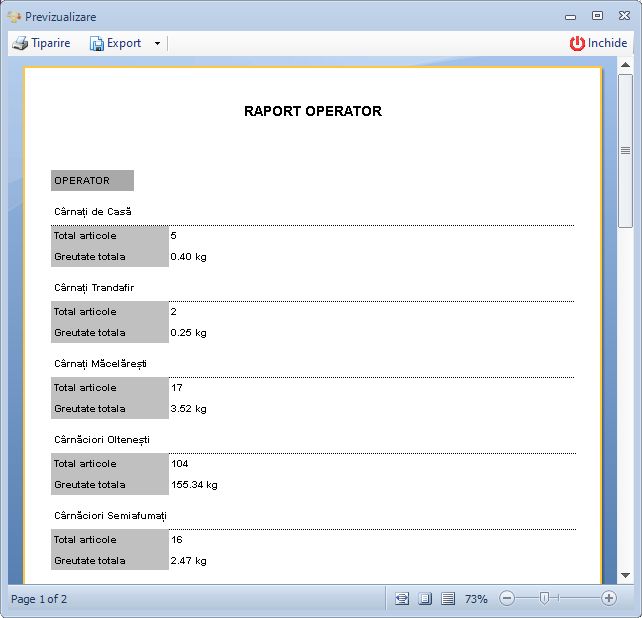Click the total articole value 16
Viewport: 642px width, 618px height.
[x=177, y=539]
